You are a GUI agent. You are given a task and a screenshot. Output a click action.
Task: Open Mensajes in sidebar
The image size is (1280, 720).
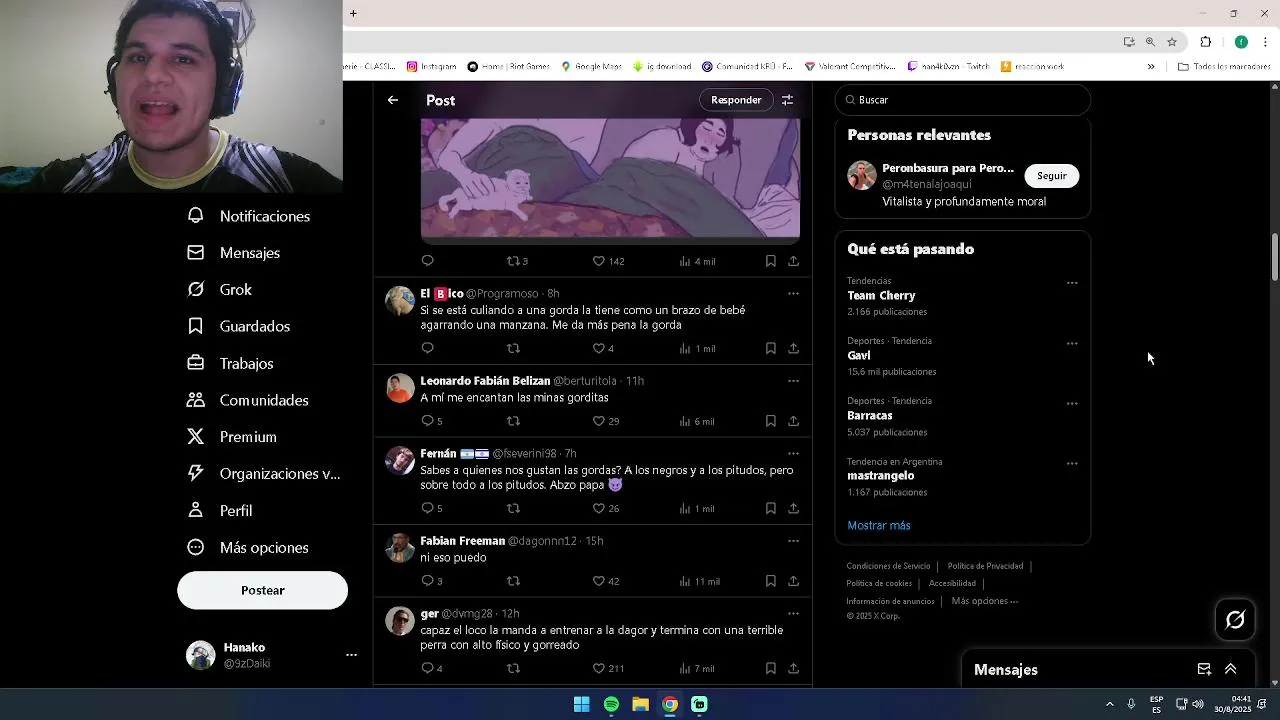(234, 253)
